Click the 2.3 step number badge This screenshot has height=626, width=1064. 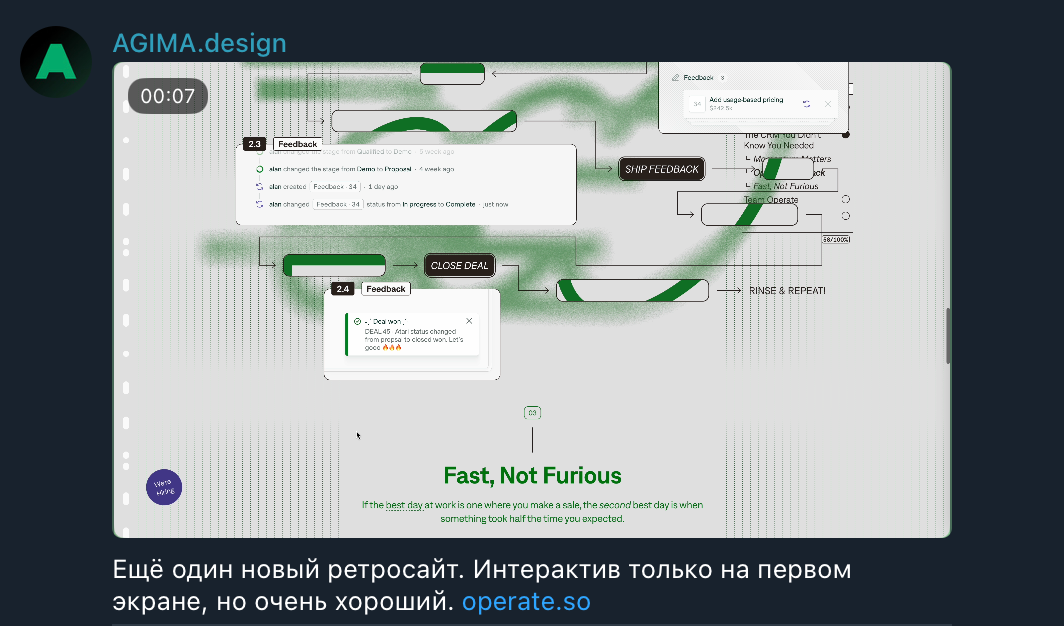tap(254, 144)
